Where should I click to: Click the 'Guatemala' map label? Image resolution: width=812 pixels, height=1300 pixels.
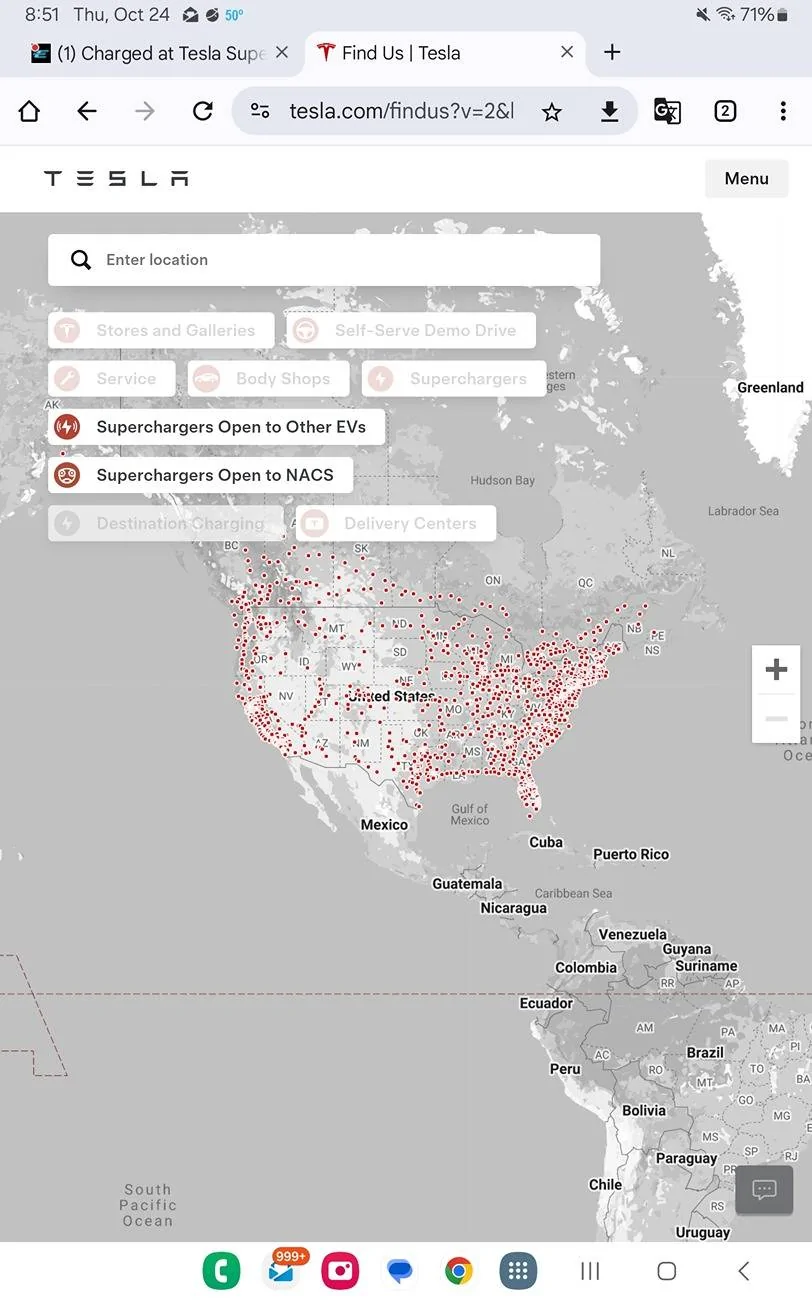(x=467, y=884)
